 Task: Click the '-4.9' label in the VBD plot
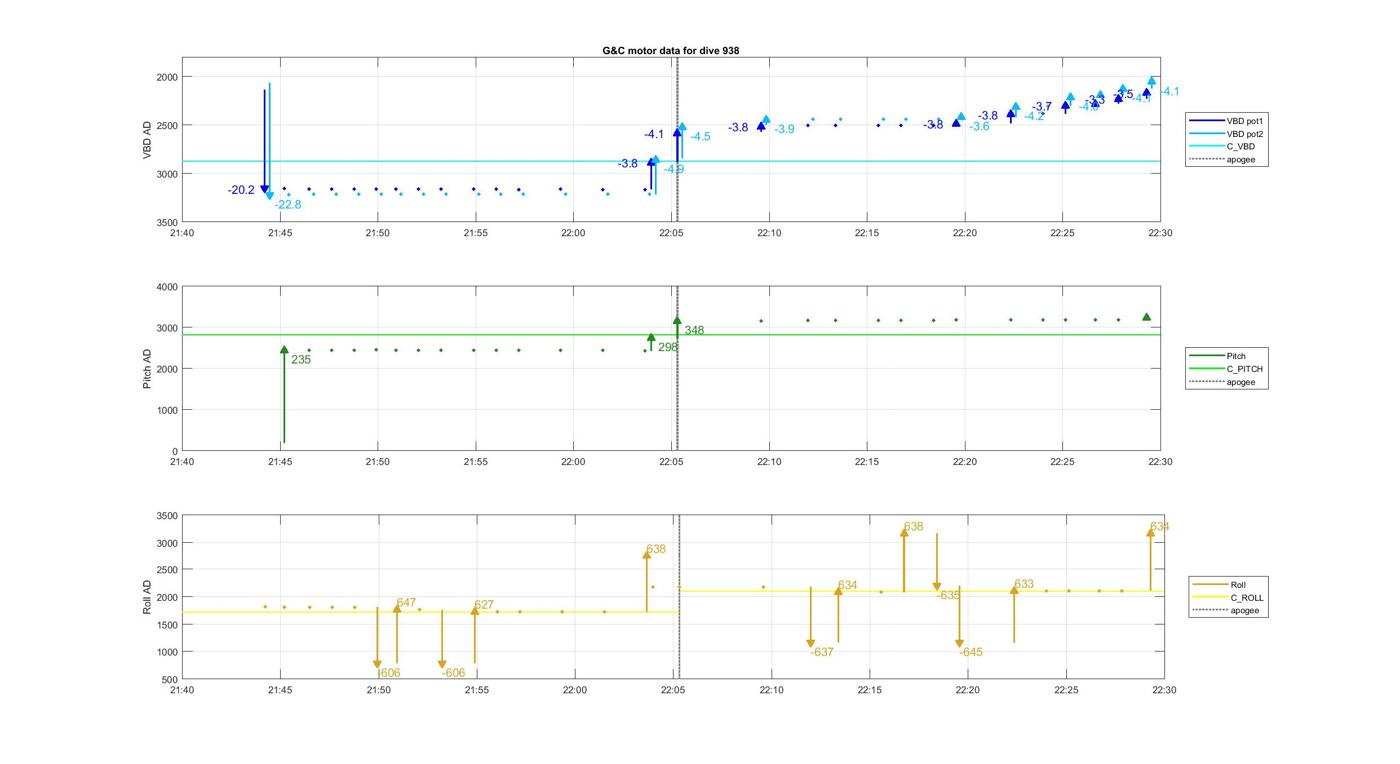click(674, 170)
